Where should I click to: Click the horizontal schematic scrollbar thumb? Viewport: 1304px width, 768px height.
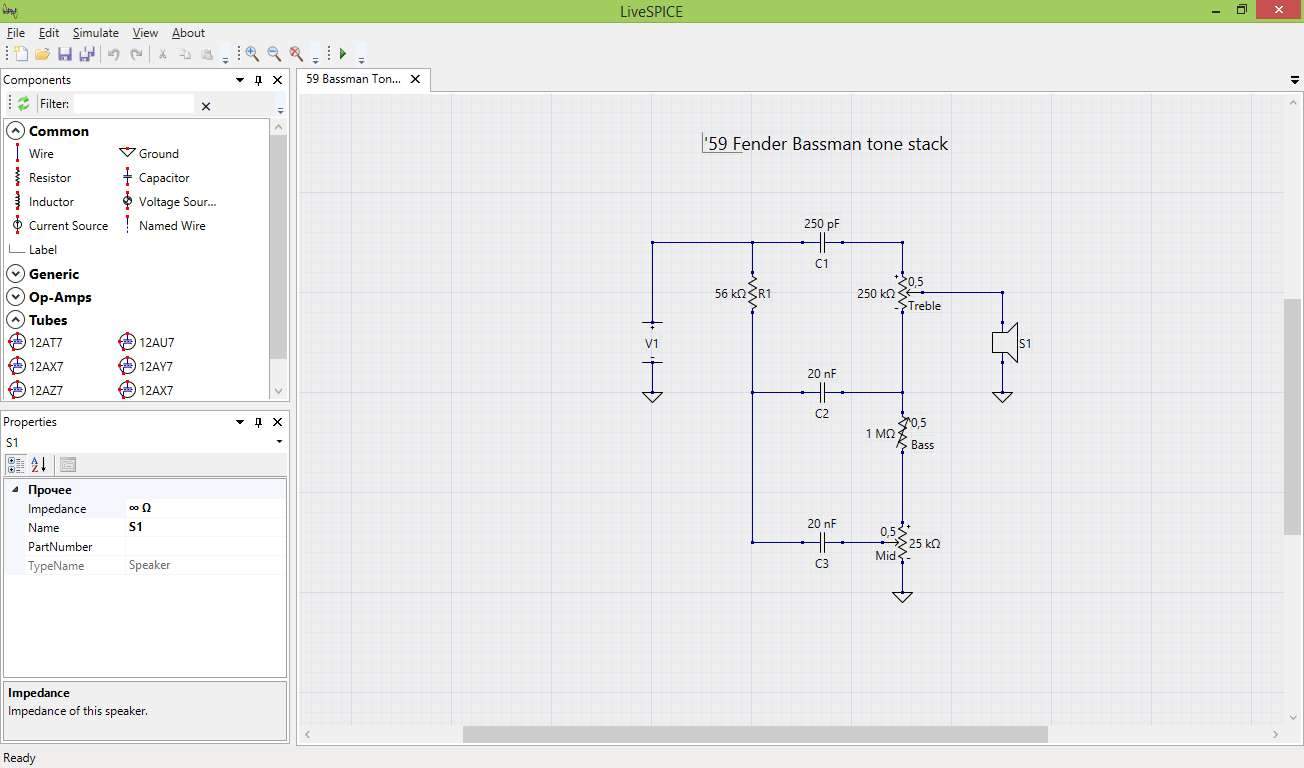pos(754,734)
